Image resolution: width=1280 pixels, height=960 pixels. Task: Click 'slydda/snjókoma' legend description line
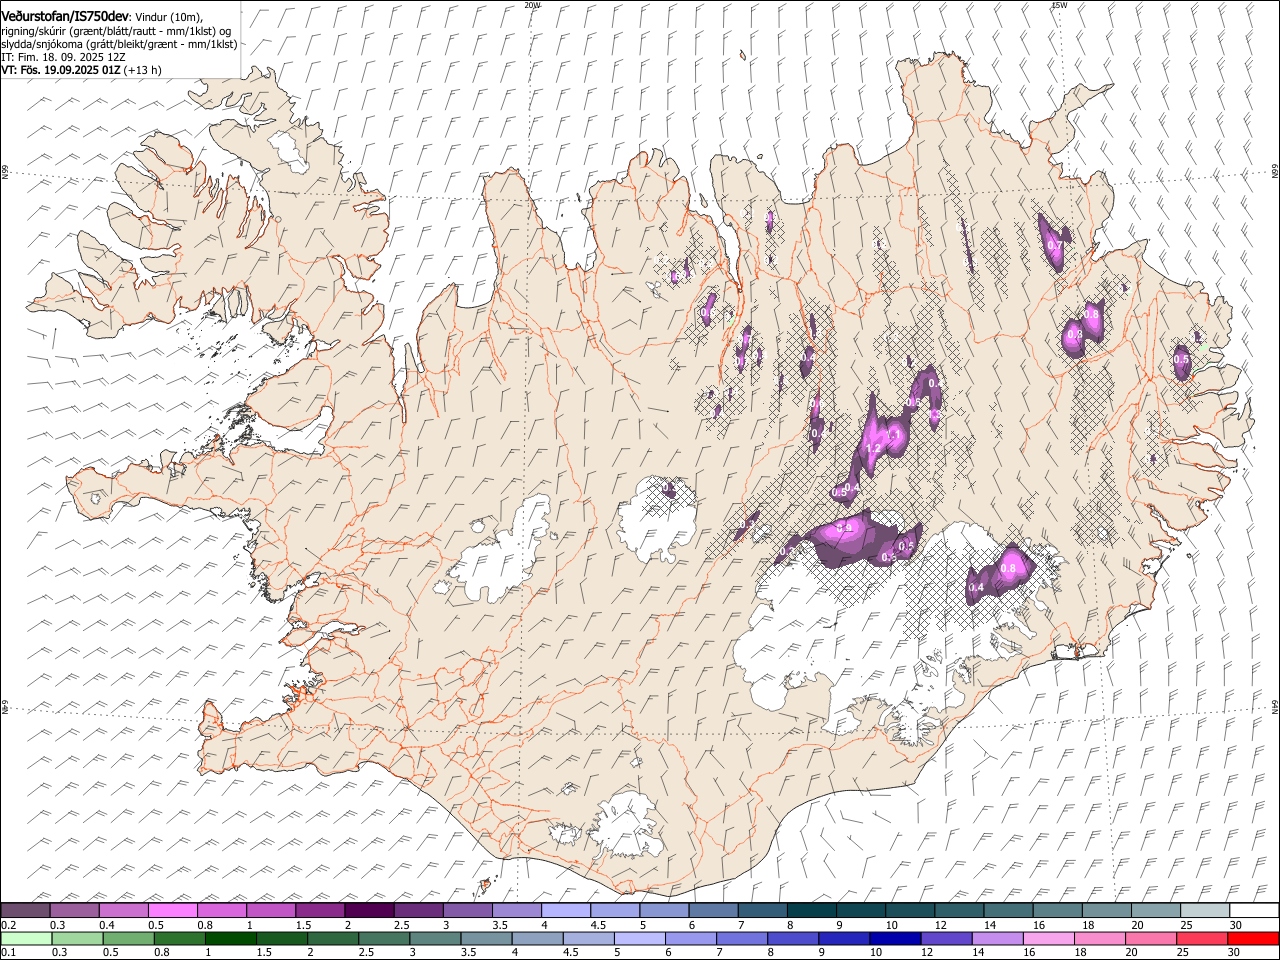[x=119, y=44]
